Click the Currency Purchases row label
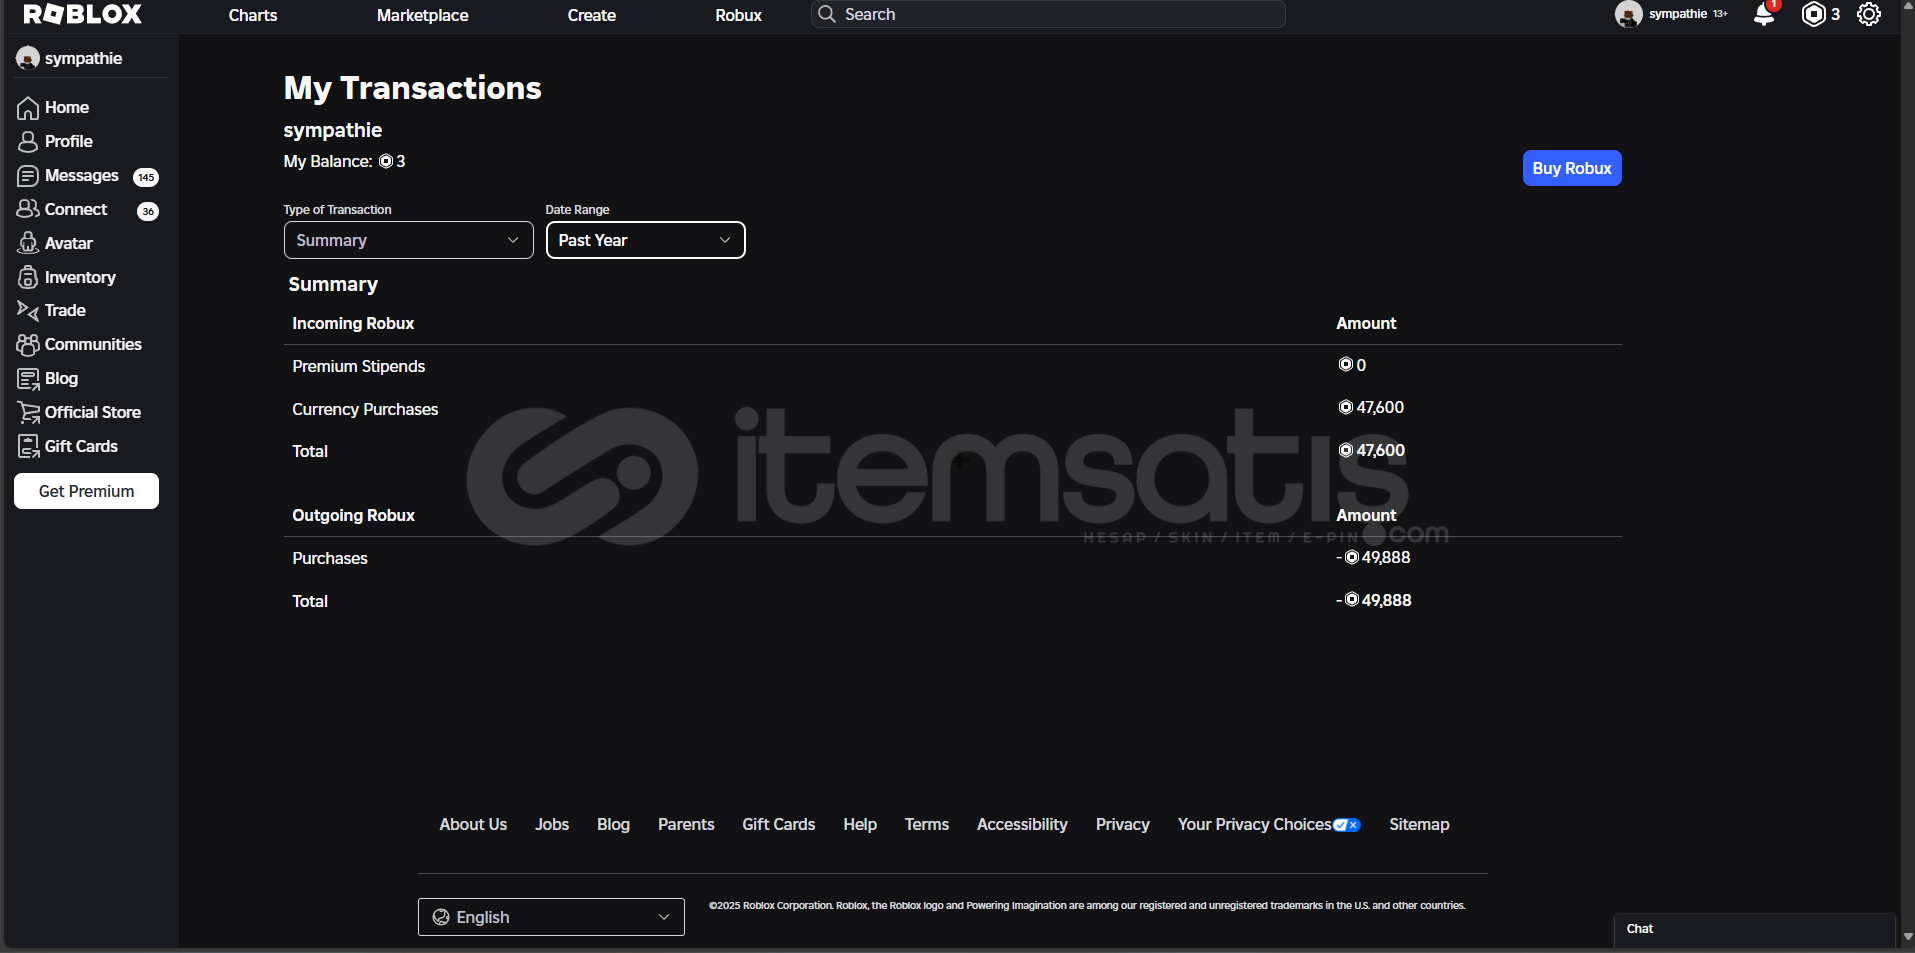 click(x=365, y=409)
